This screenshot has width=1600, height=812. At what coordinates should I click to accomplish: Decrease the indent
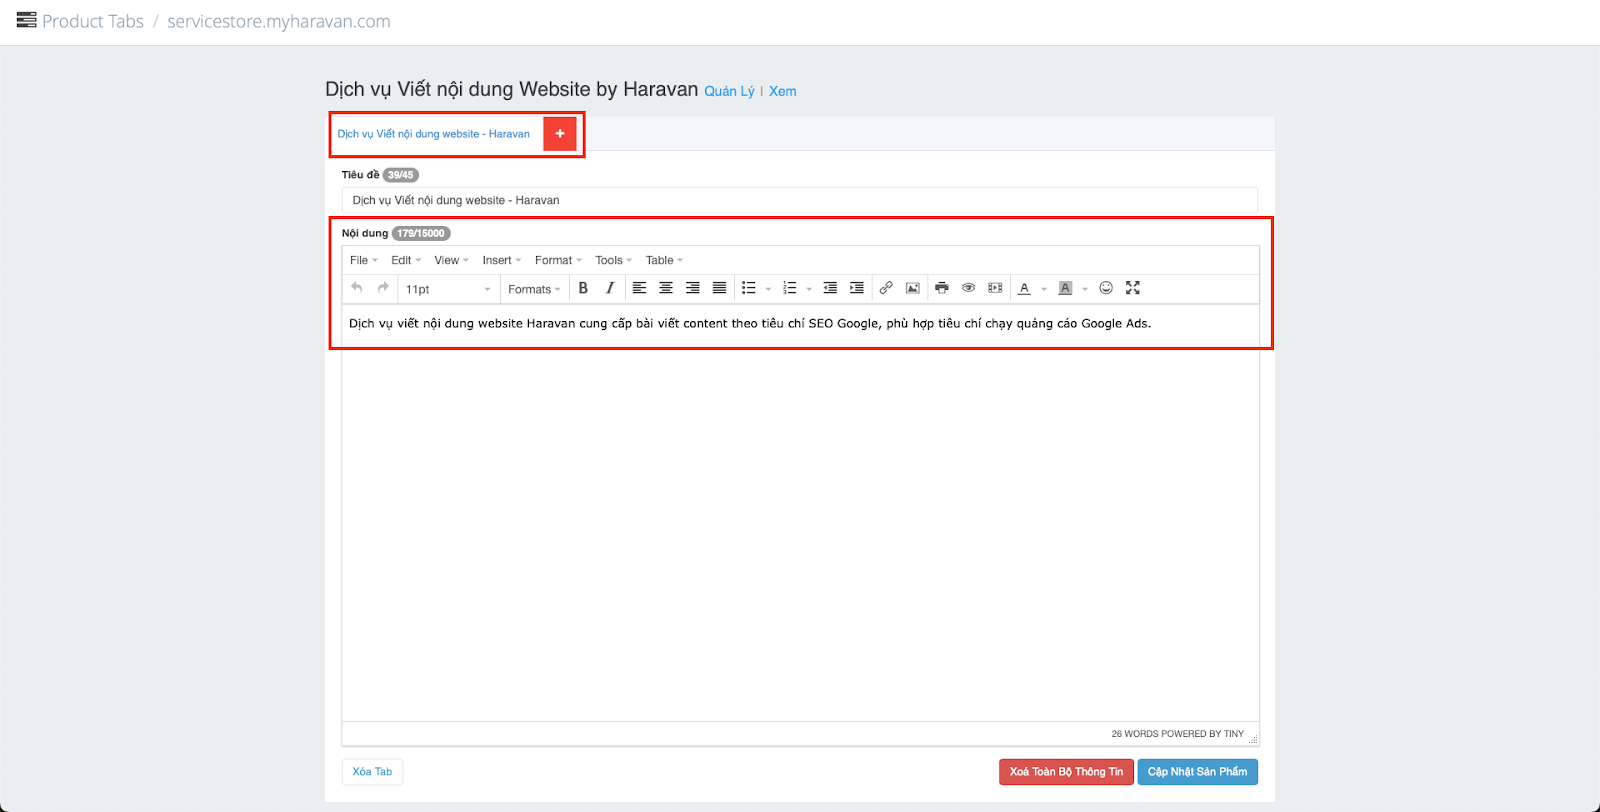[830, 288]
